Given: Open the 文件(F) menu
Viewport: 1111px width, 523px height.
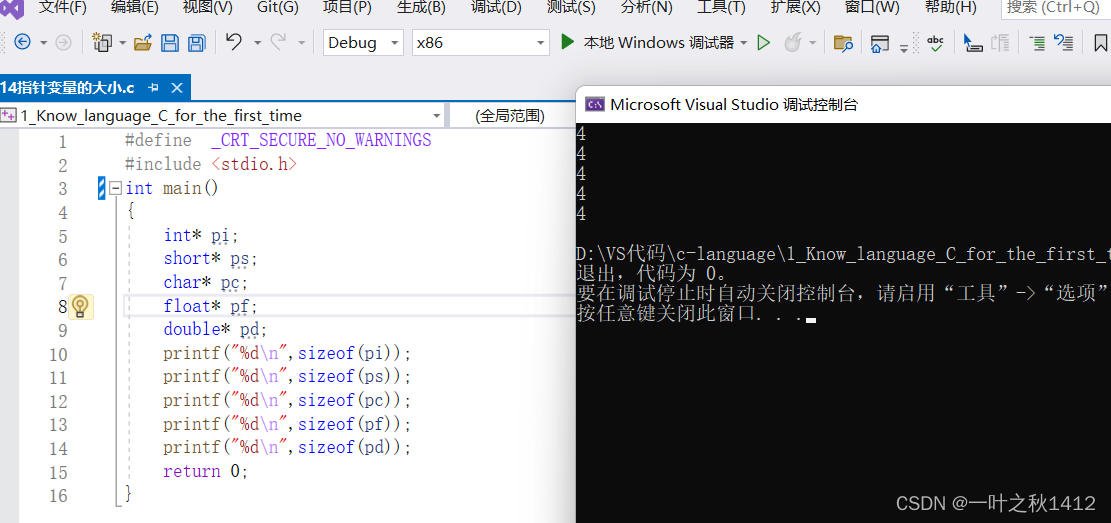Looking at the screenshot, I should click(62, 8).
